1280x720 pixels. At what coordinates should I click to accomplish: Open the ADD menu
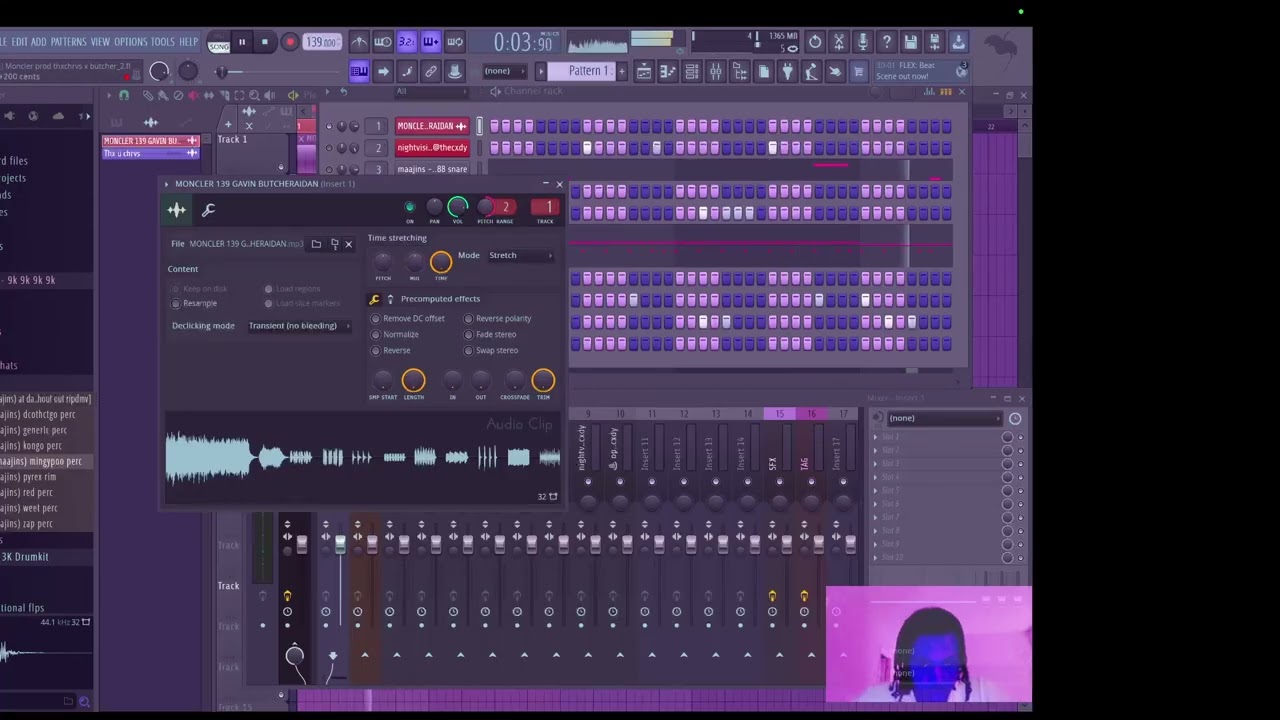click(x=39, y=42)
